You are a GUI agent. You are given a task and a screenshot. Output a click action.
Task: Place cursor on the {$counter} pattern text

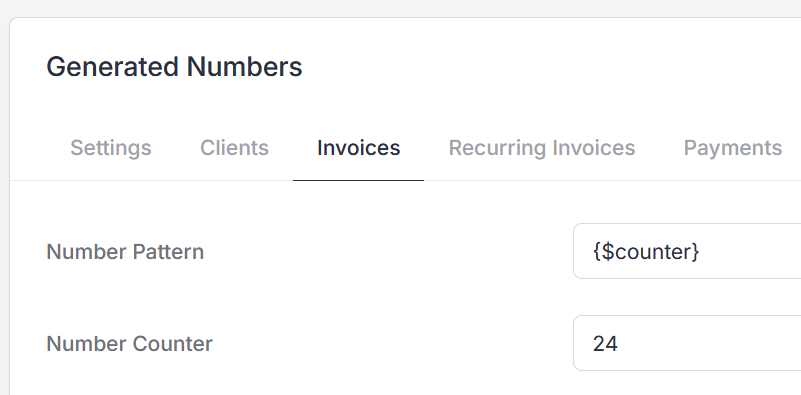click(646, 252)
